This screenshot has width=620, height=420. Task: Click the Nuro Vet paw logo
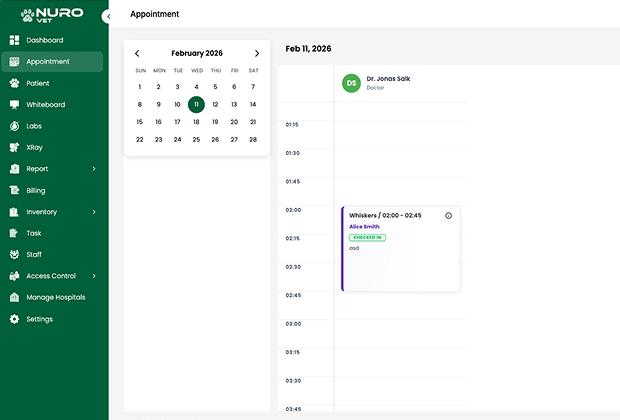tap(28, 15)
